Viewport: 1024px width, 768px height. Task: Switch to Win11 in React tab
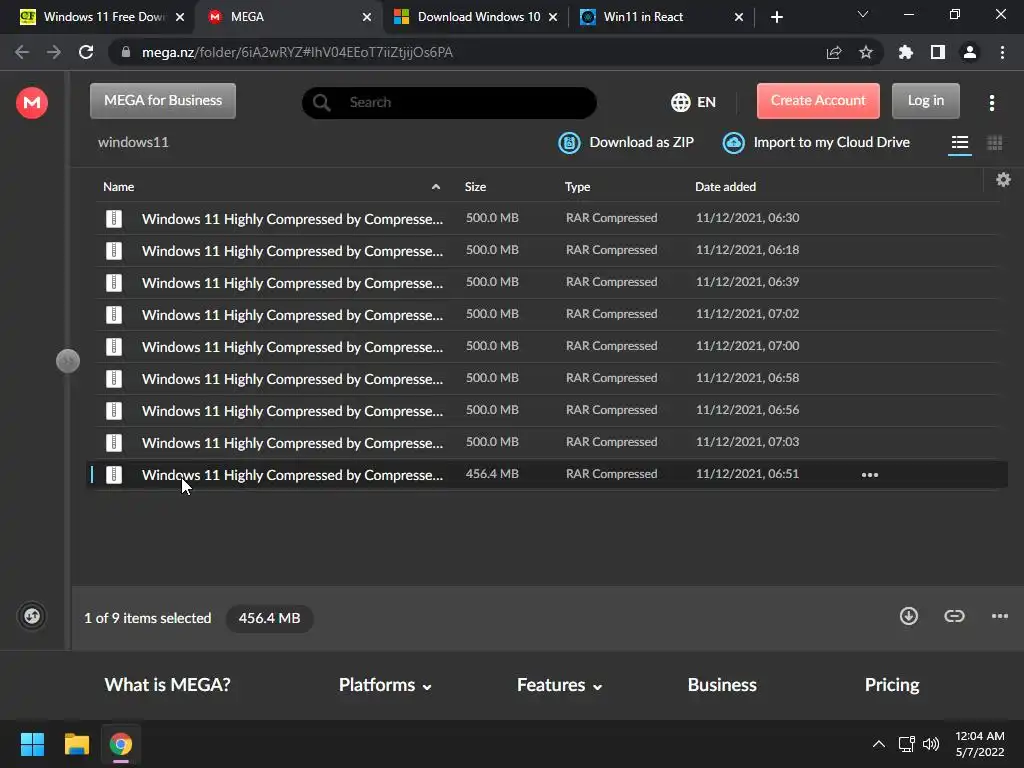point(660,17)
